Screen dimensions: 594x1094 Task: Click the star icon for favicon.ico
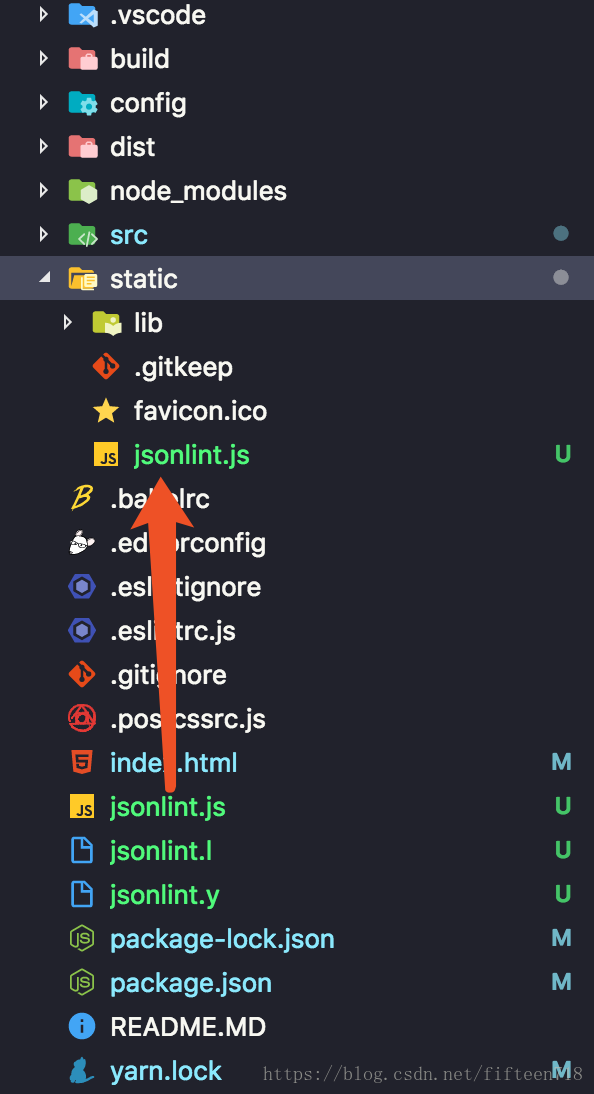coord(105,411)
